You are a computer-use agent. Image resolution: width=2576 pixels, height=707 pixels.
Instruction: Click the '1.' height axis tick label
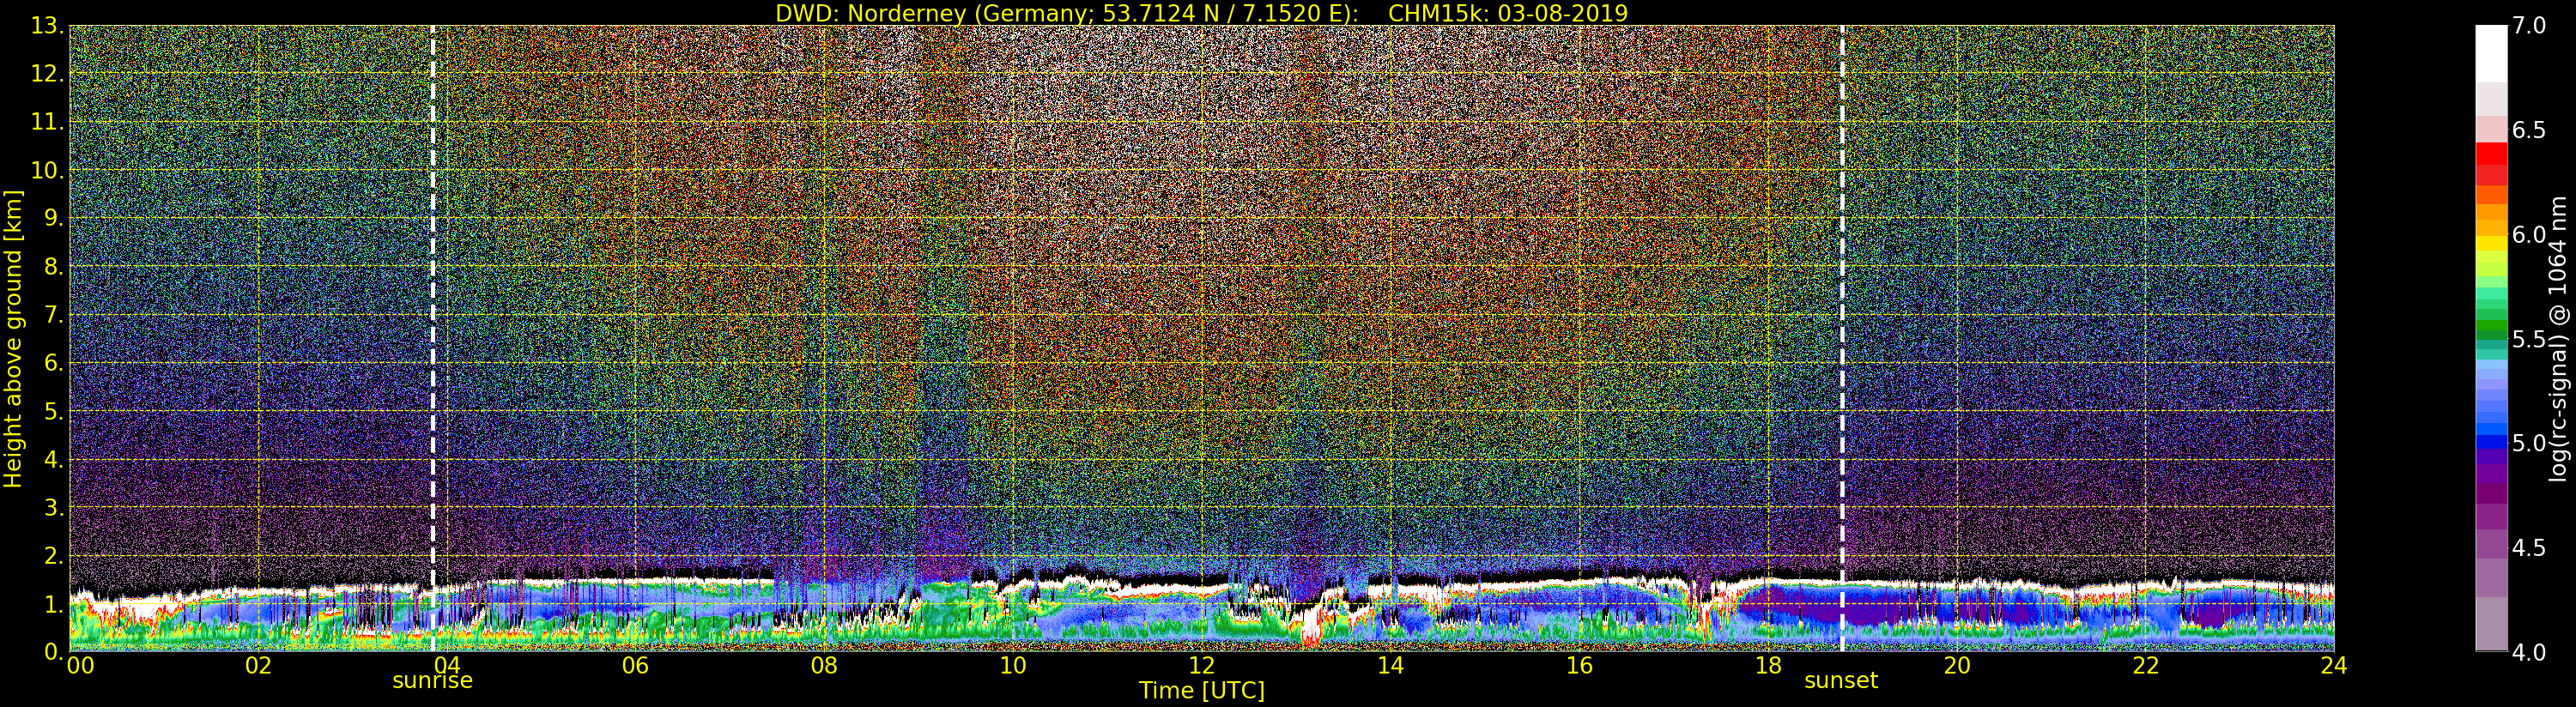54,604
